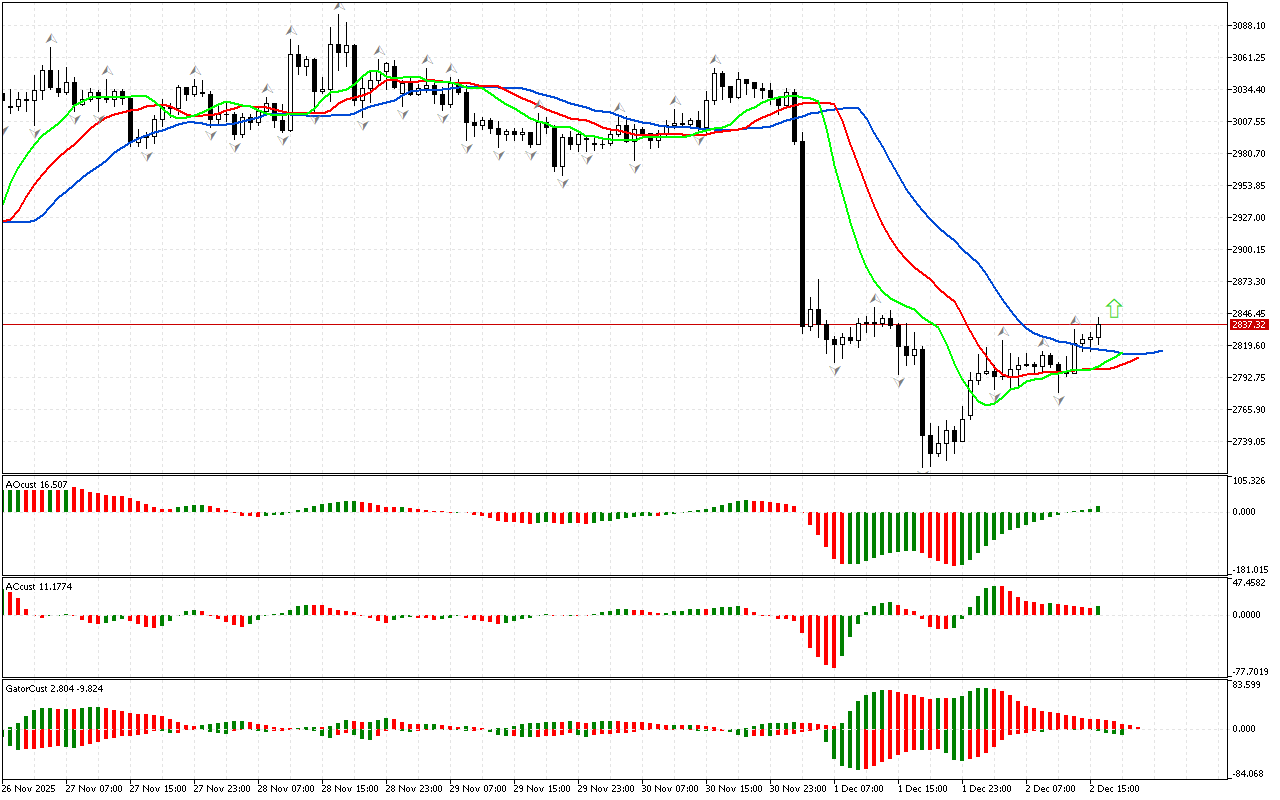This screenshot has height=800, width=1280.
Task: Click the AOcust indicator label
Action: click(x=37, y=485)
